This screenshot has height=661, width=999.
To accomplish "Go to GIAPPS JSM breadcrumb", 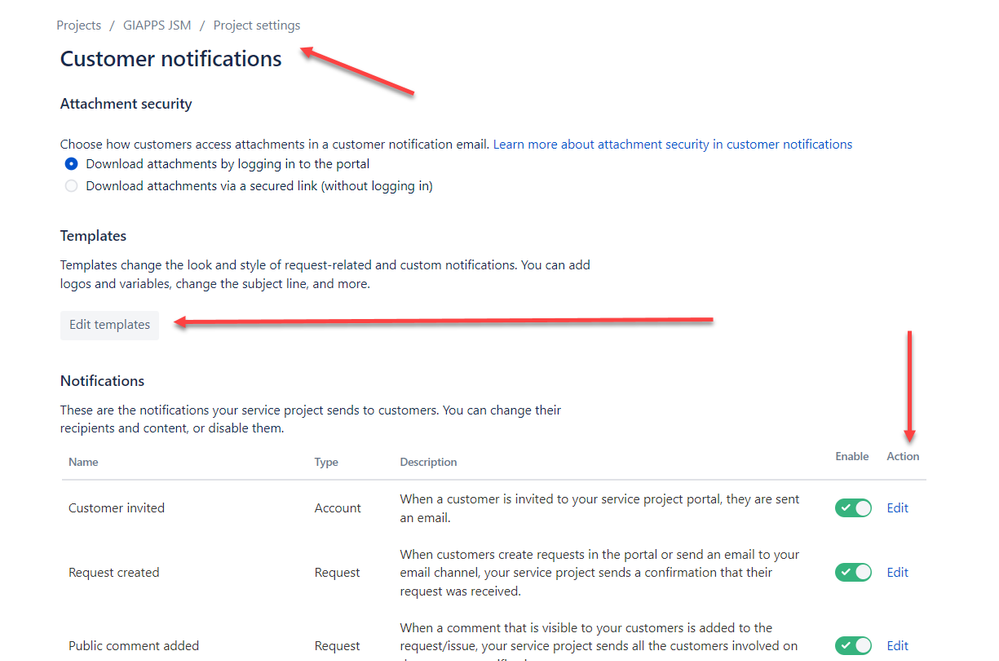I will point(157,25).
